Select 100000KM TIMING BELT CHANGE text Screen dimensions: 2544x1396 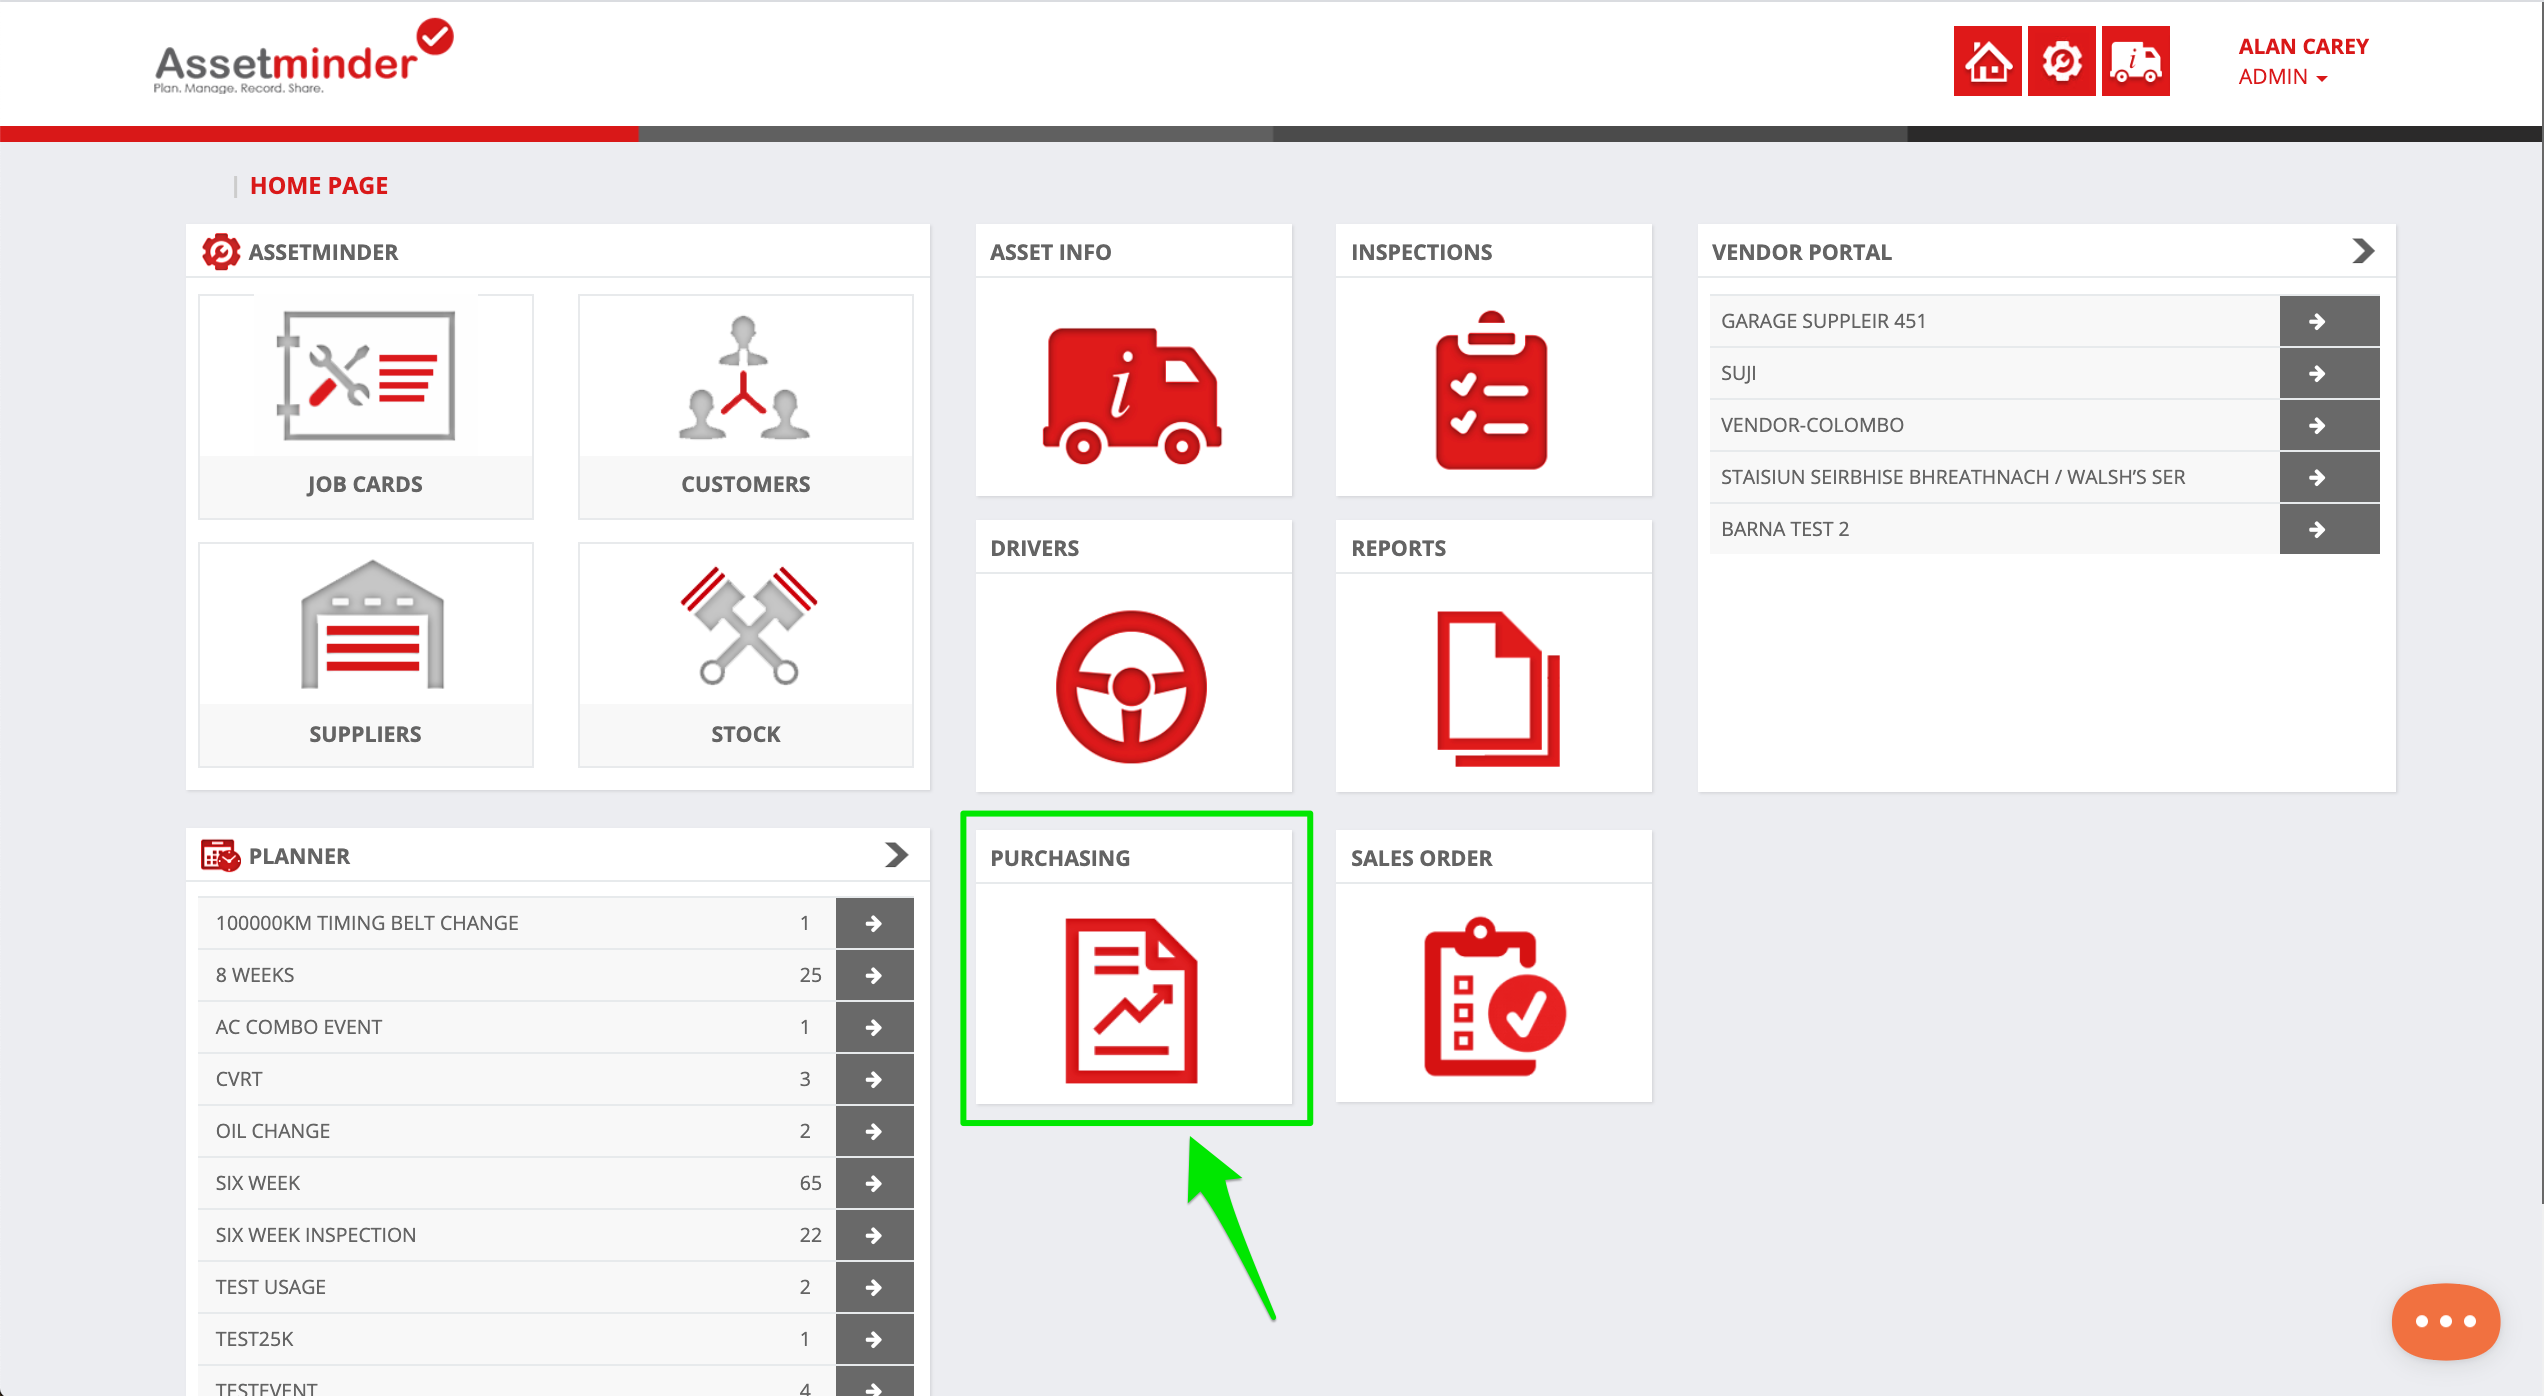point(367,923)
